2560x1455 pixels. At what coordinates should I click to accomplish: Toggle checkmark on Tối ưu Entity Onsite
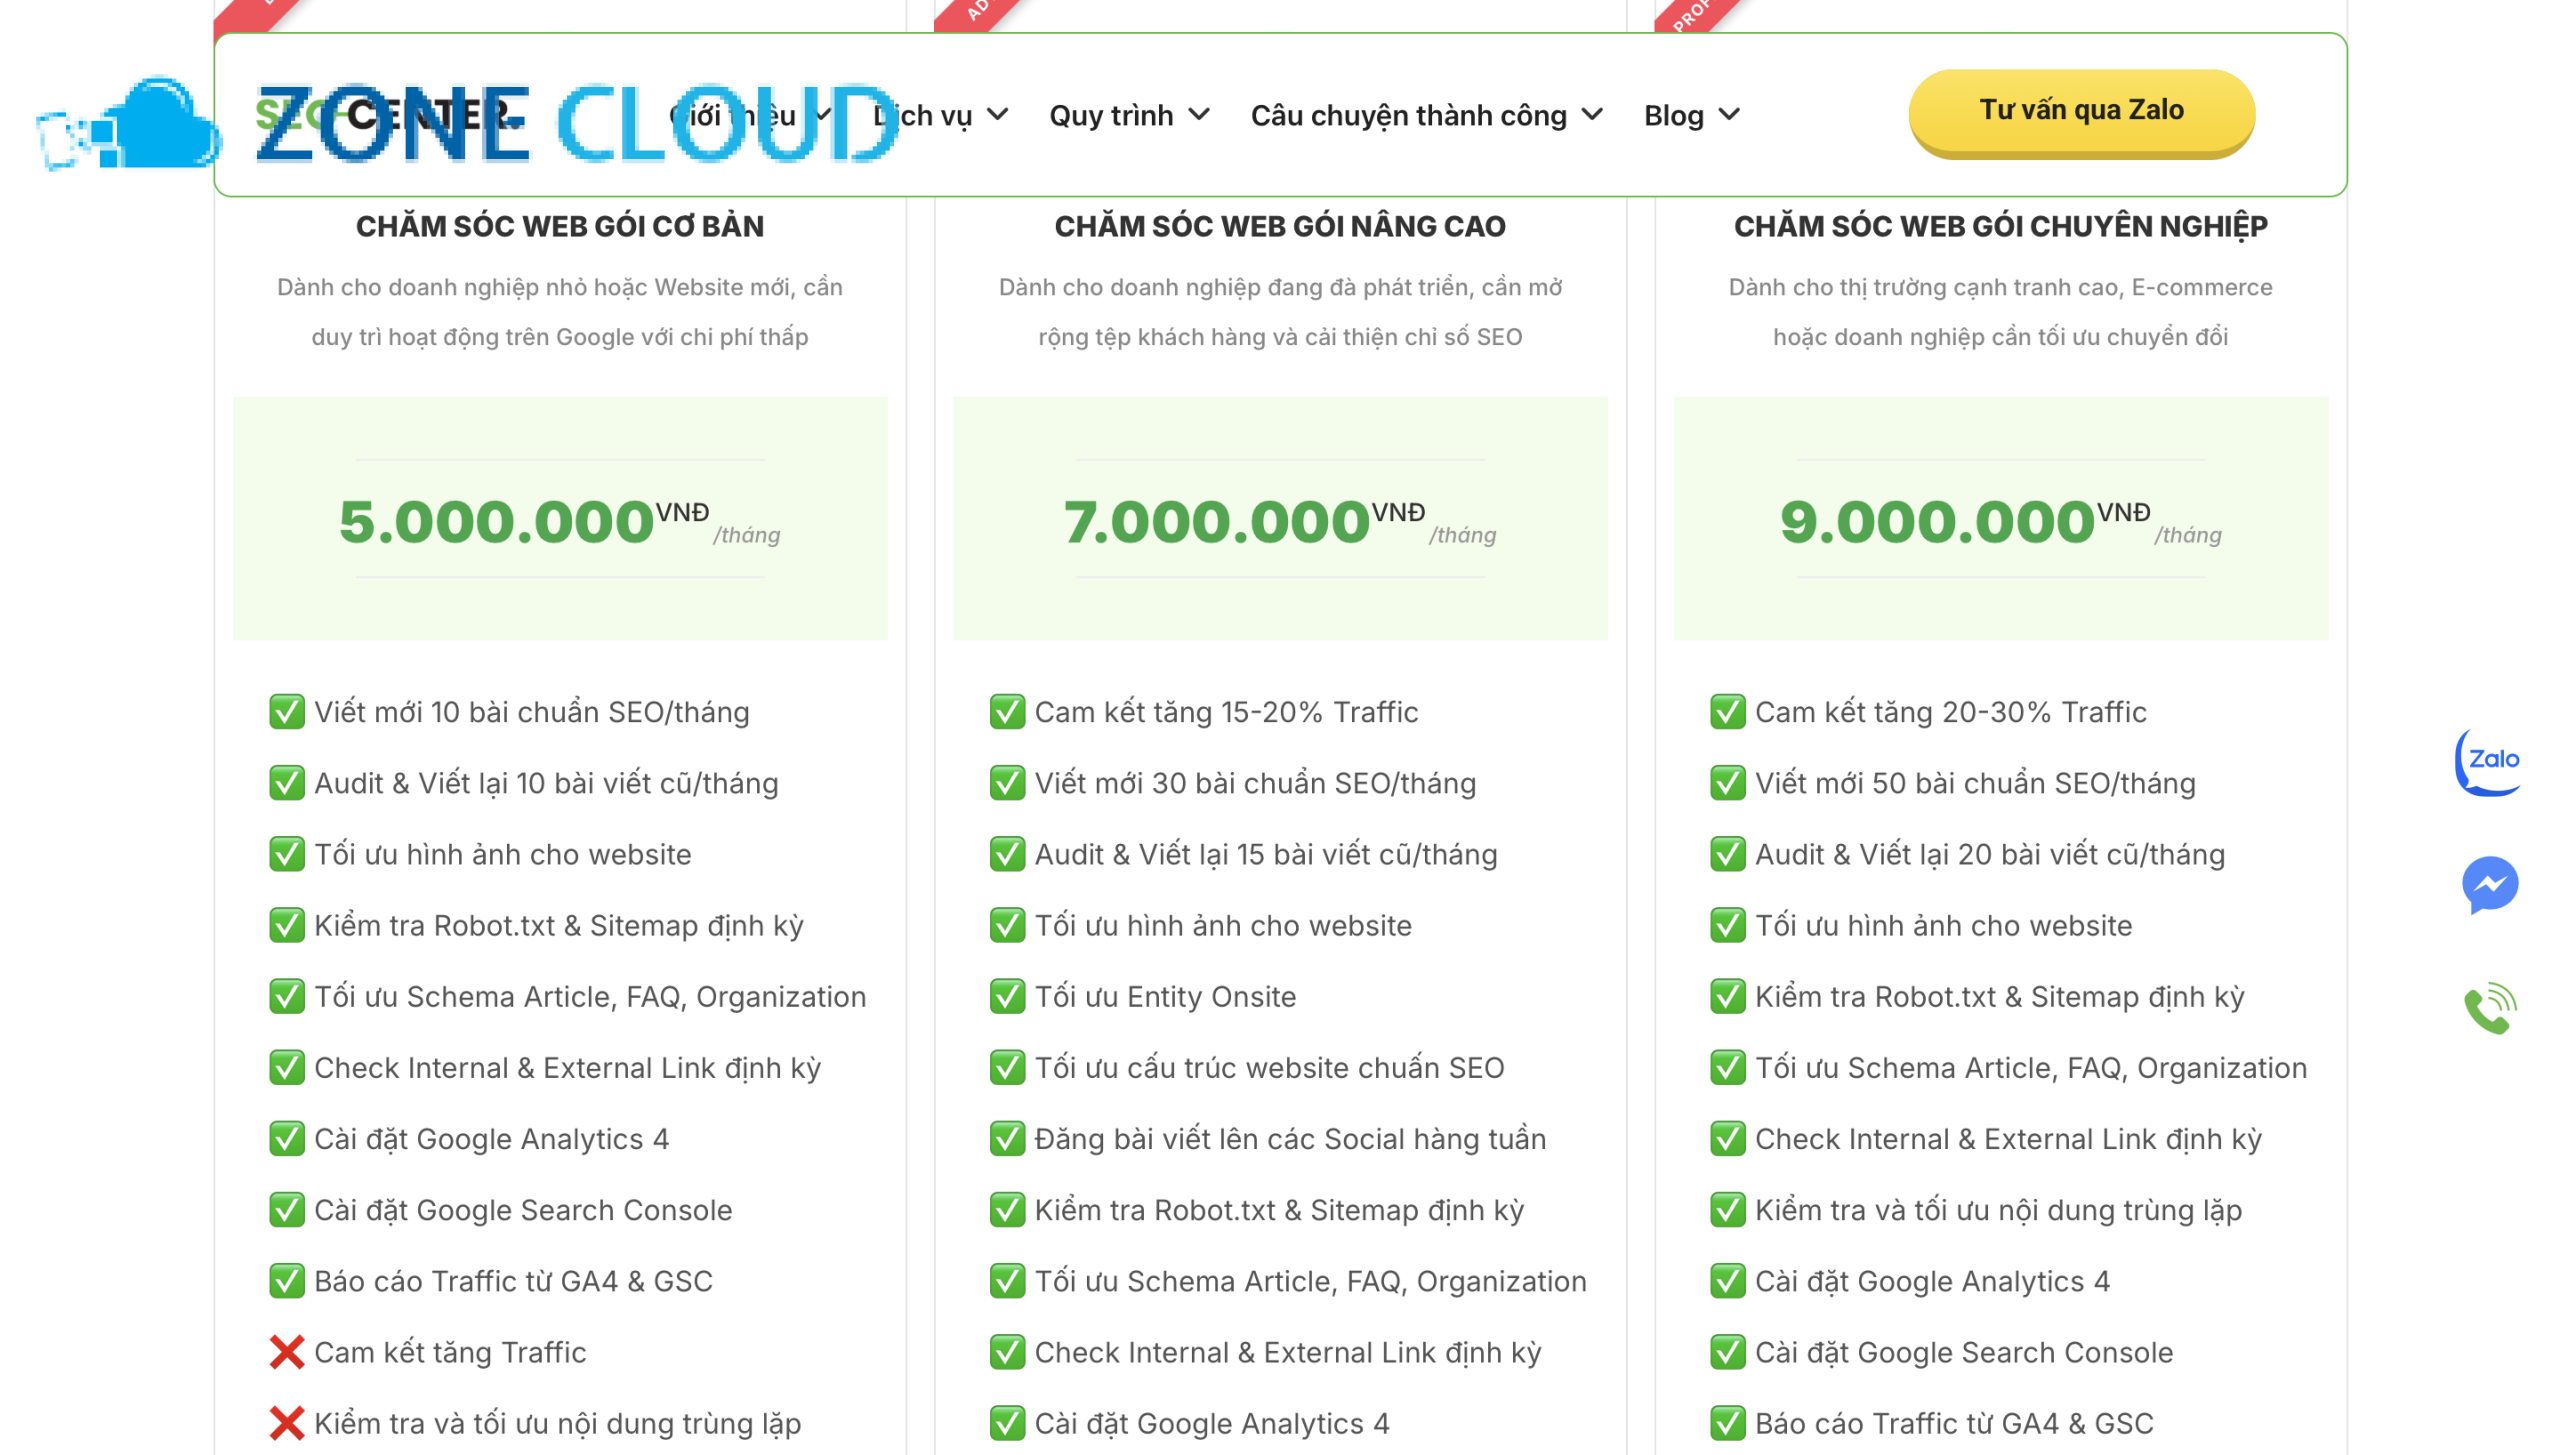tap(1007, 996)
